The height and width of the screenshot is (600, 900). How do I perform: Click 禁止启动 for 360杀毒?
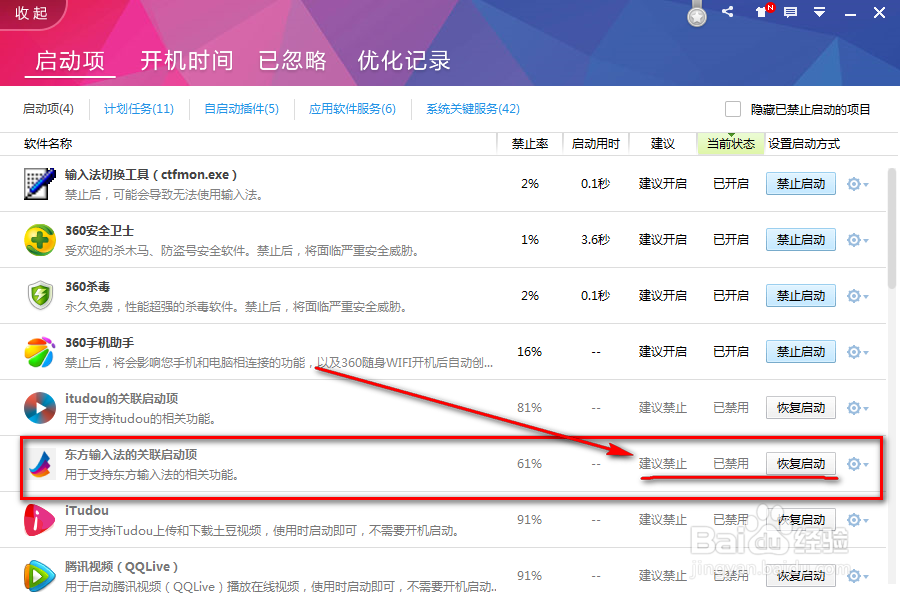point(801,296)
